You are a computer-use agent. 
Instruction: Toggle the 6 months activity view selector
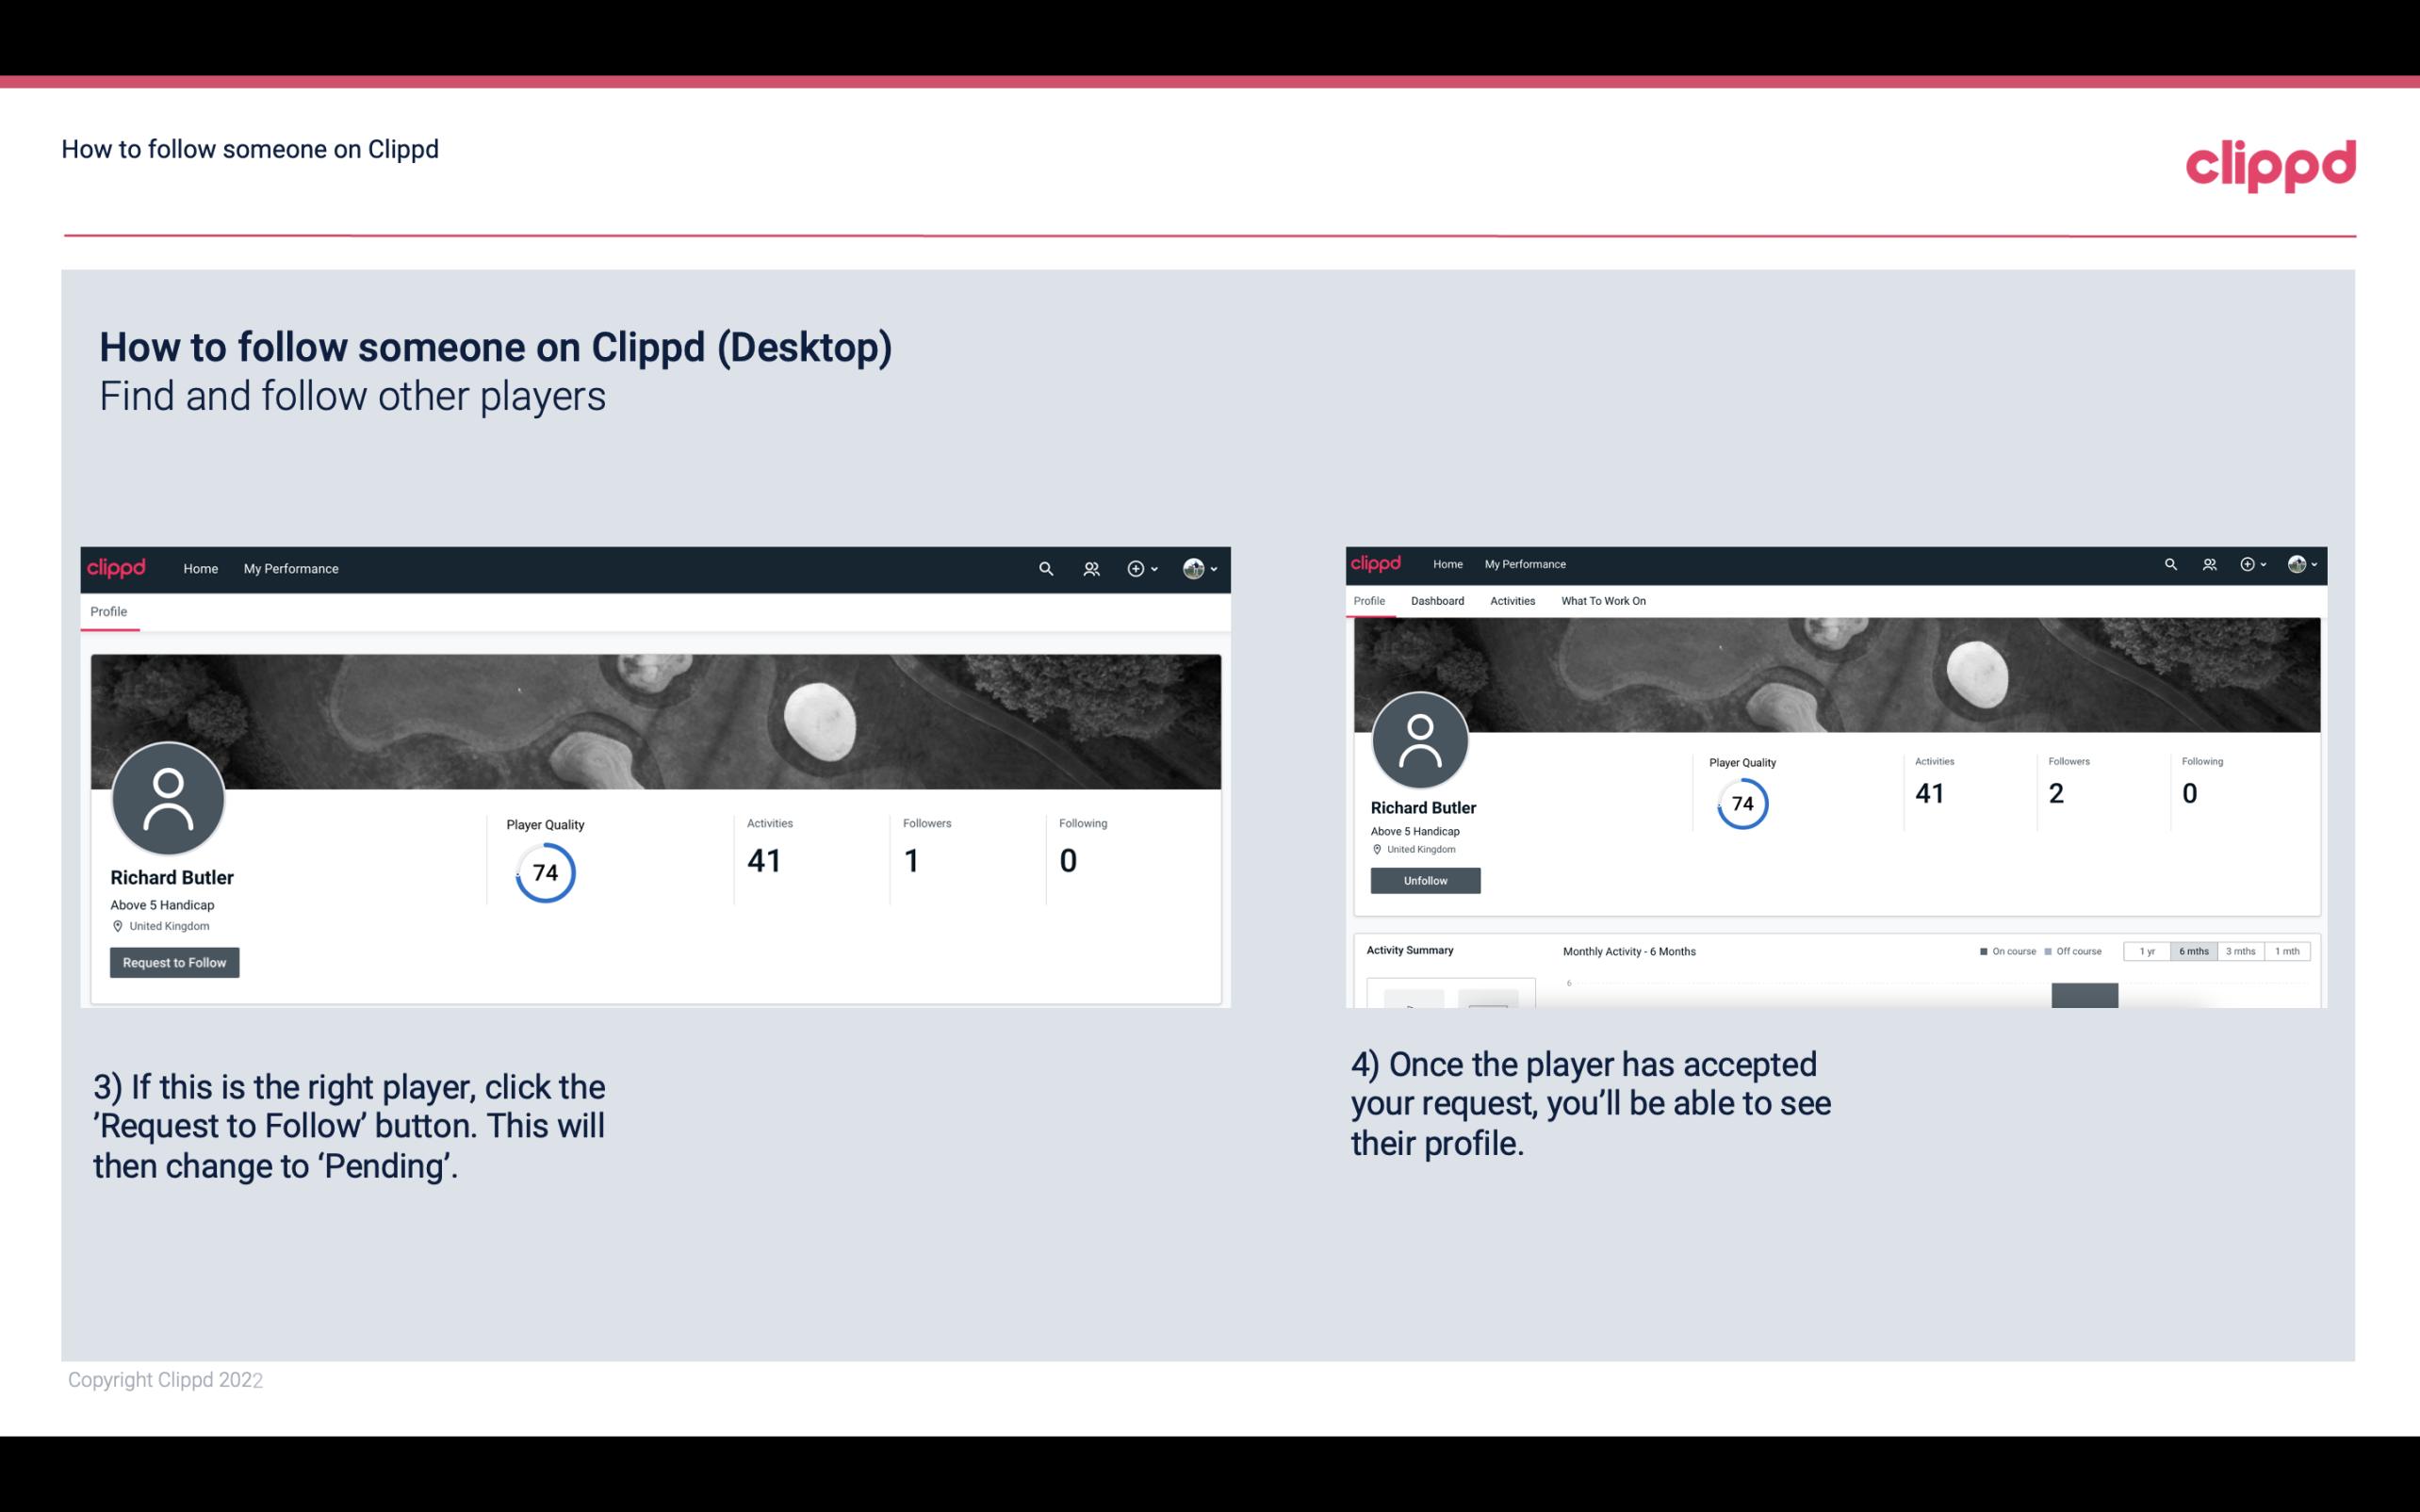tap(2192, 951)
